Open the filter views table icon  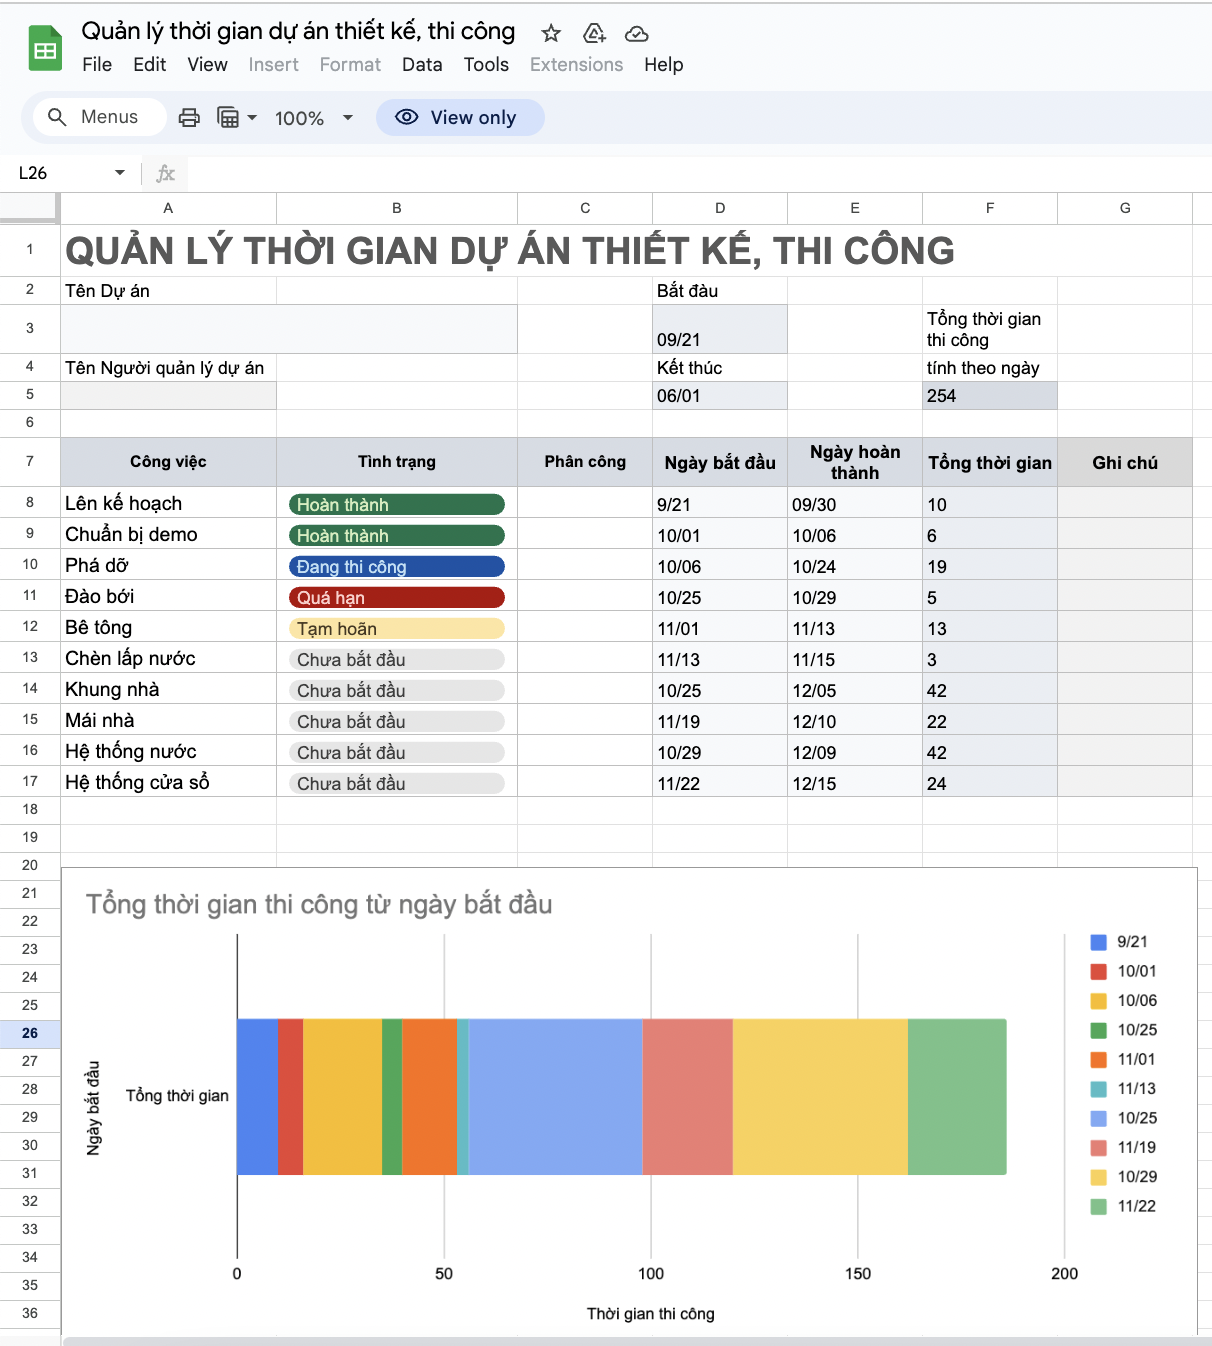[228, 118]
